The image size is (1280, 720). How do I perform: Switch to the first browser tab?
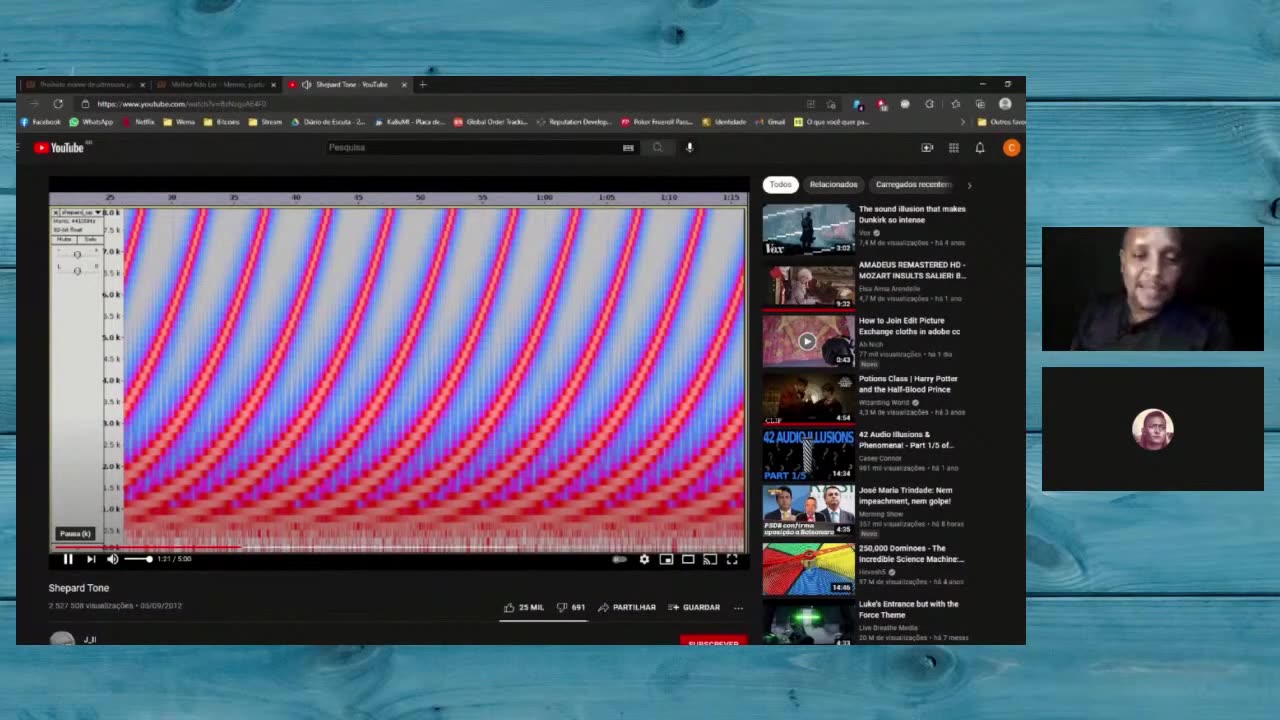click(85, 85)
